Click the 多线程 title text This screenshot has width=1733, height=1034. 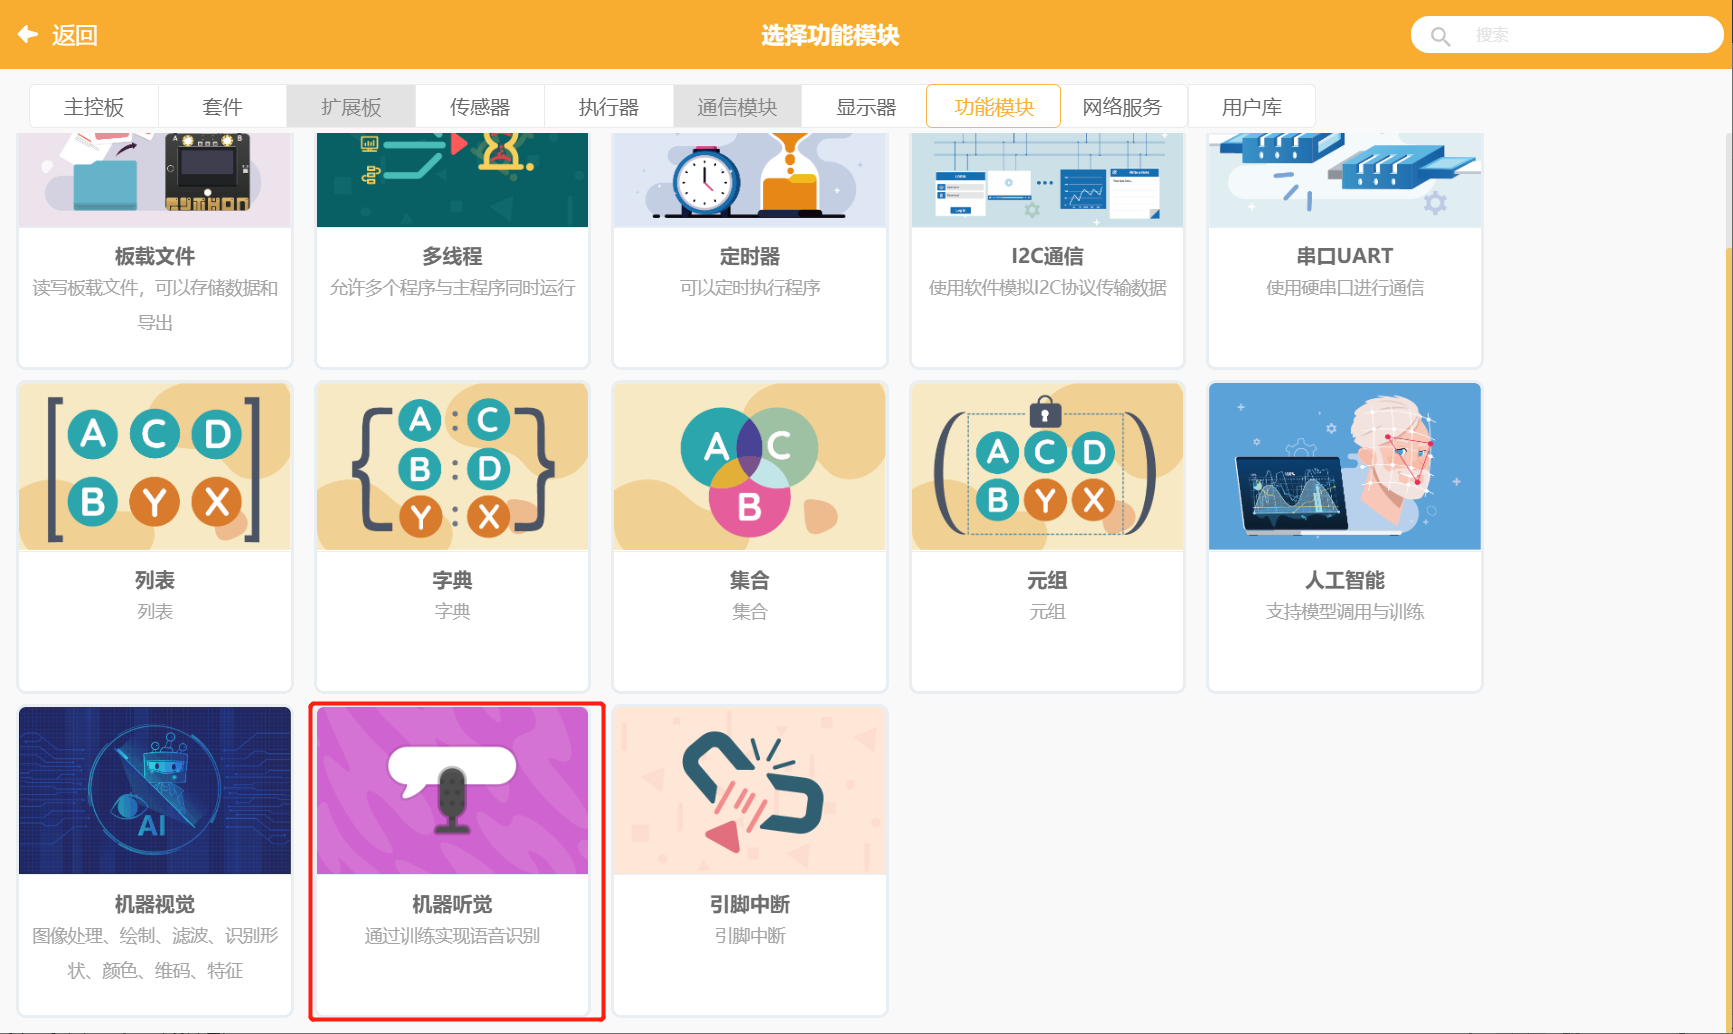click(x=452, y=256)
